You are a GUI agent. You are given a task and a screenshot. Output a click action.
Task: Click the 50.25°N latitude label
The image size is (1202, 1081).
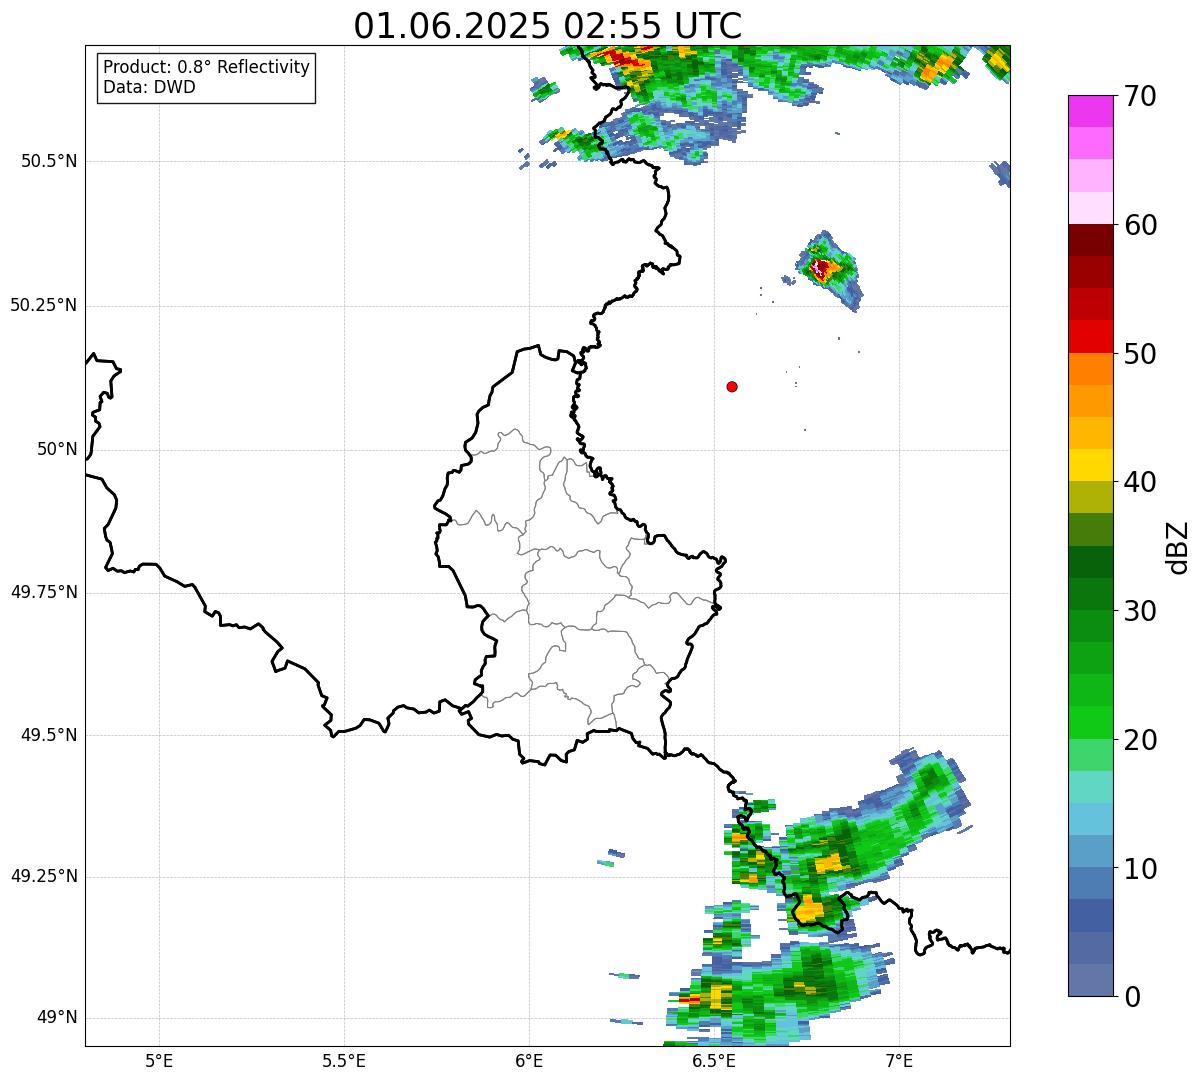point(43,305)
